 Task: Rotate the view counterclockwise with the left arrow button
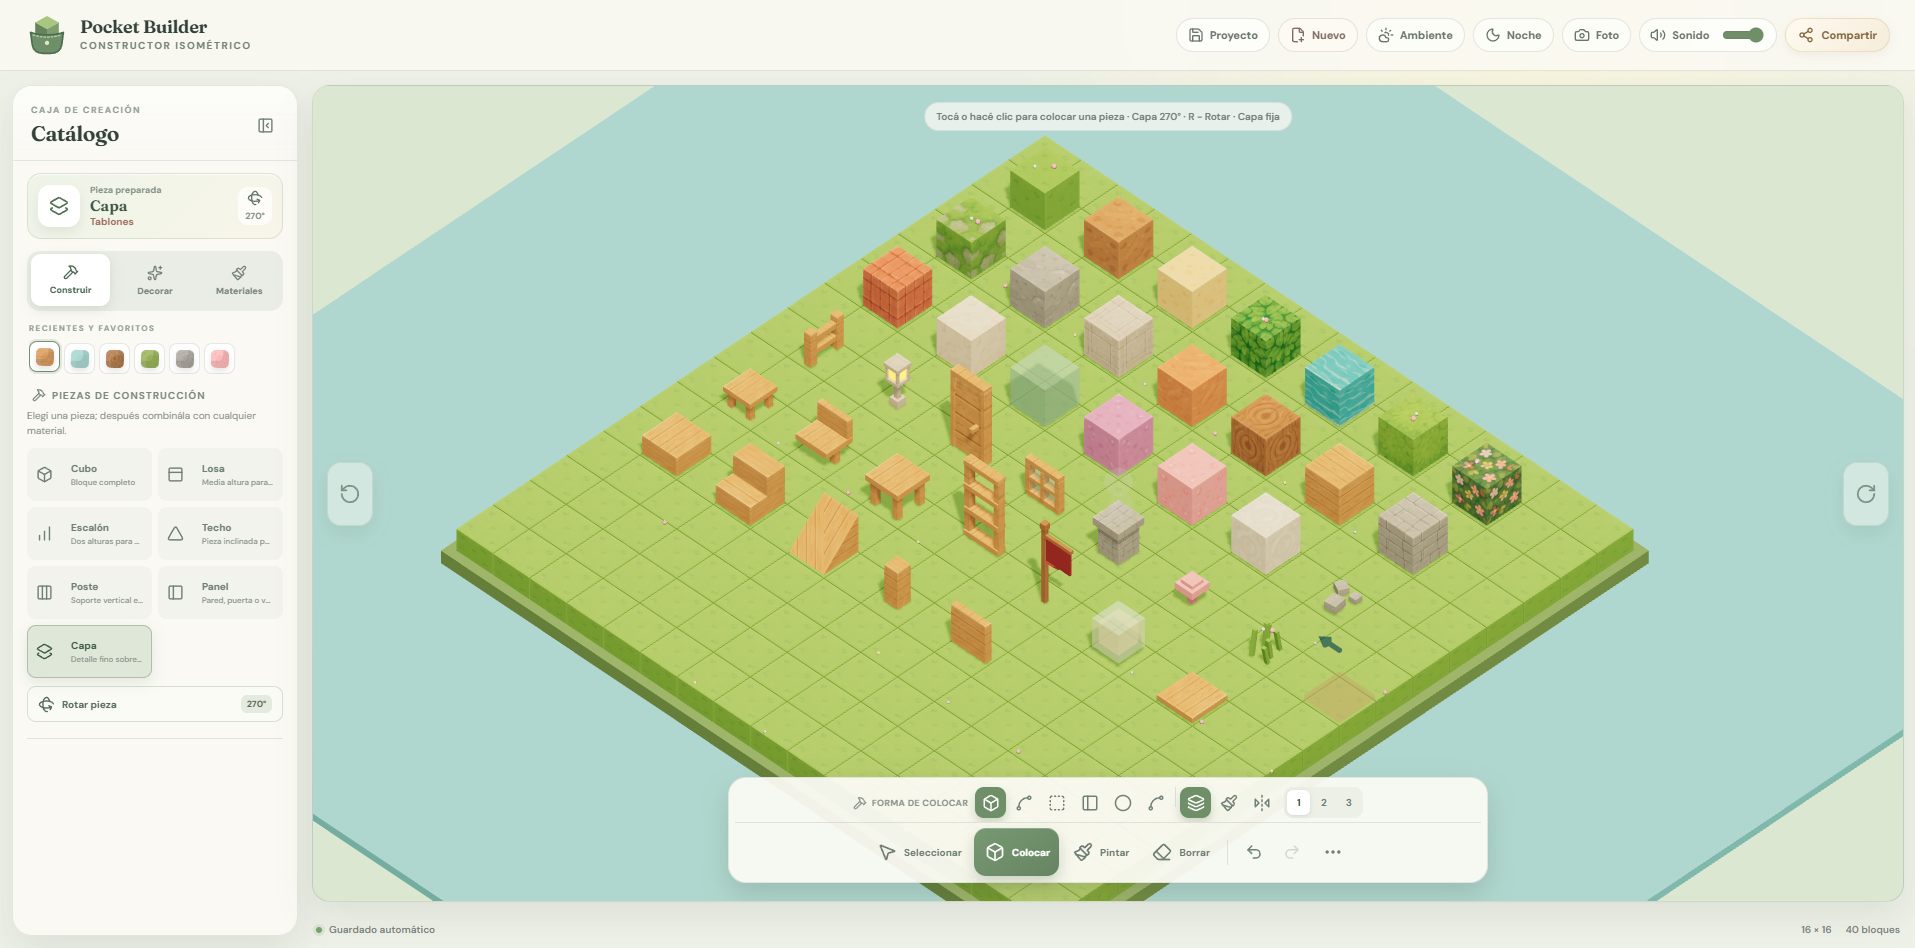350,494
